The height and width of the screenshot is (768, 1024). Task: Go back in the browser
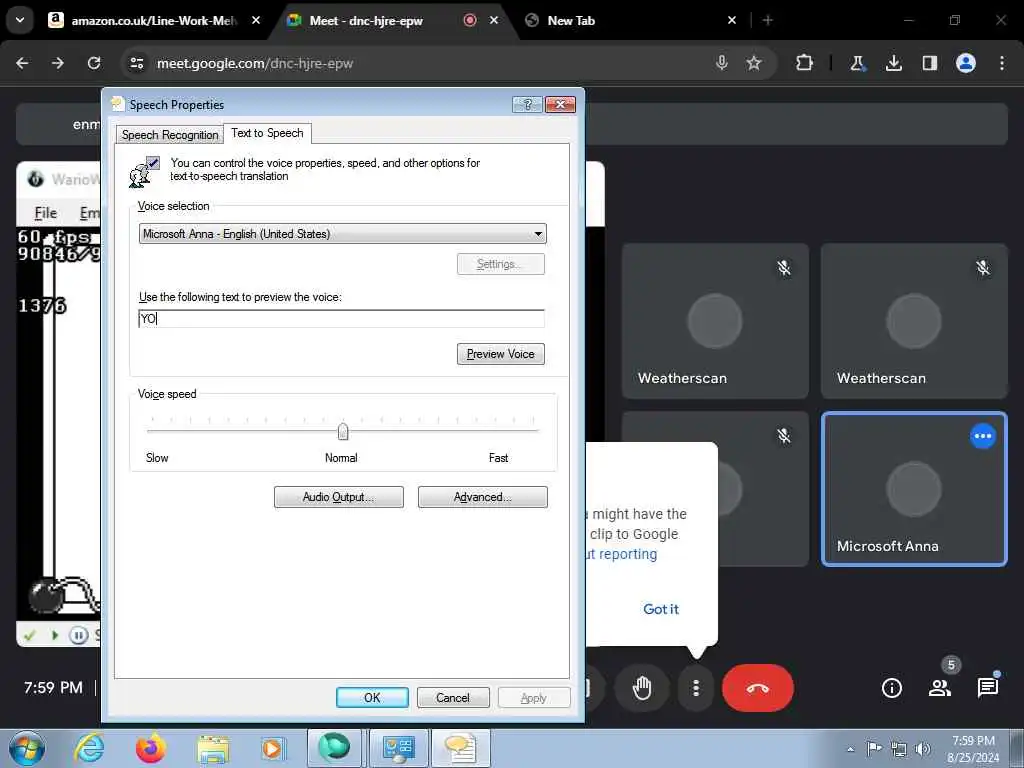pyautogui.click(x=22, y=63)
